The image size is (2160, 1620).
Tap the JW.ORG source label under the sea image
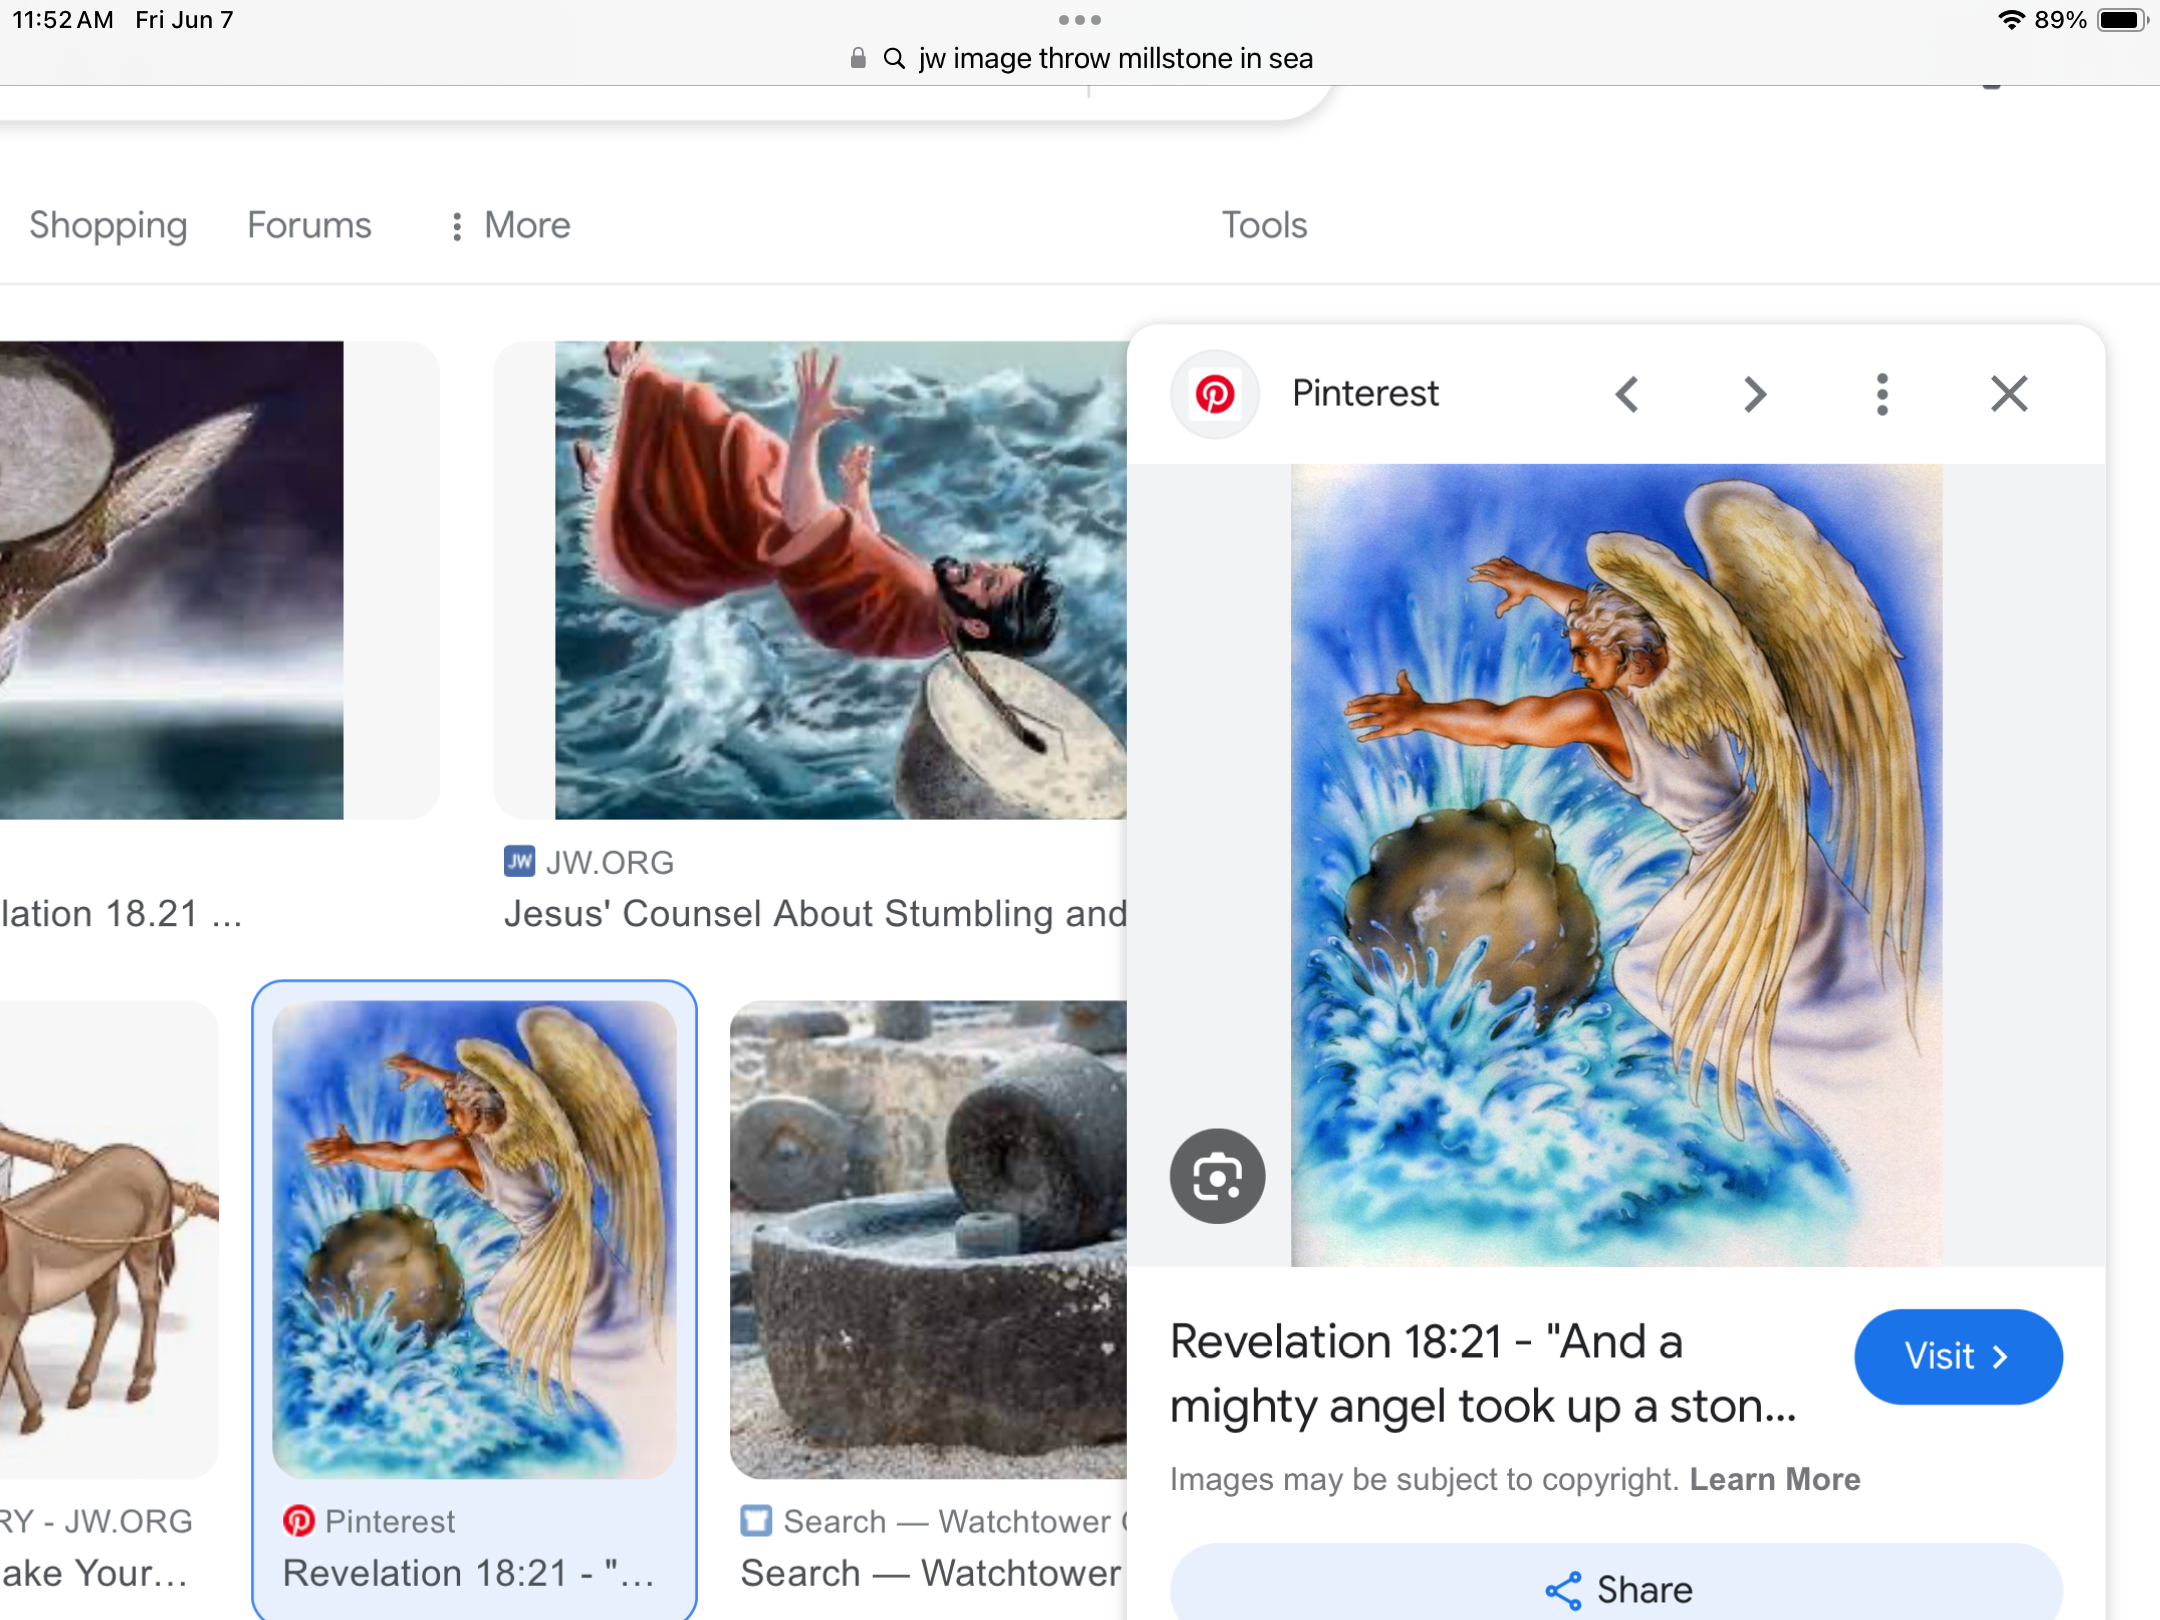(610, 862)
